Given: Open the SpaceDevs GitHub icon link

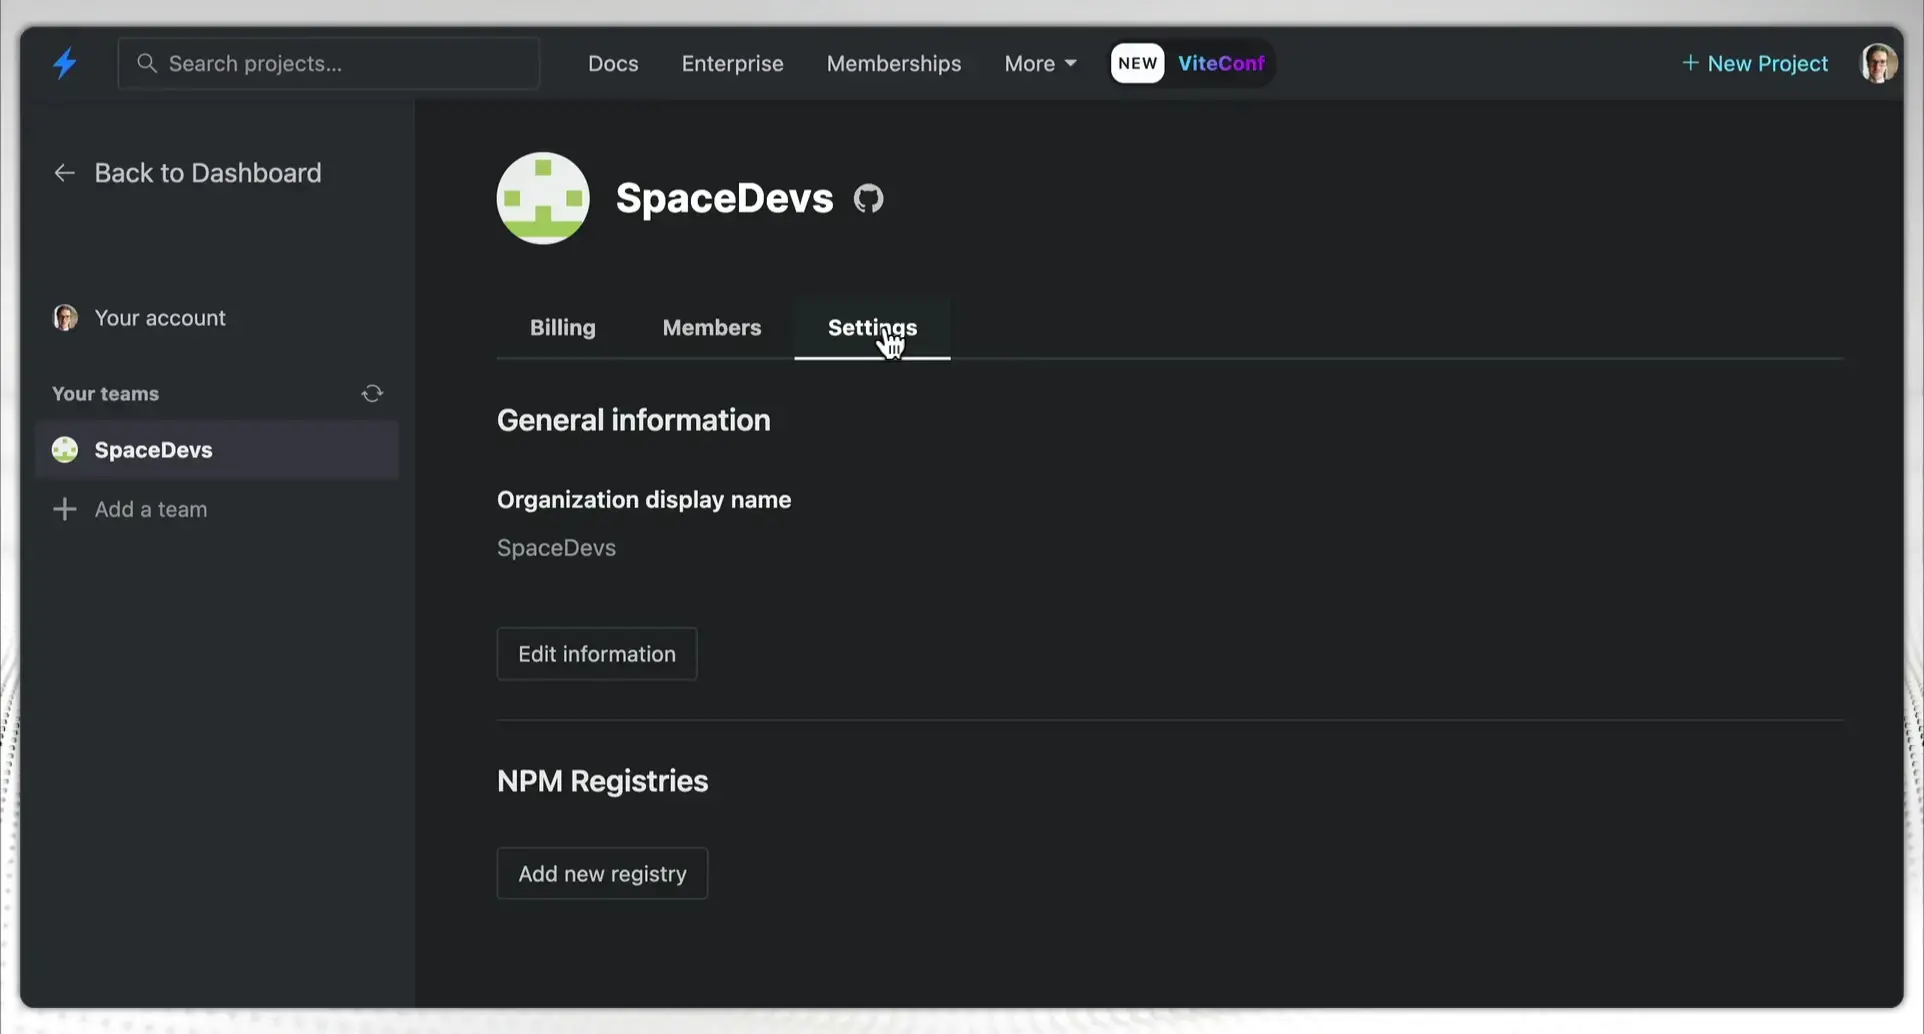Looking at the screenshot, I should coord(868,199).
